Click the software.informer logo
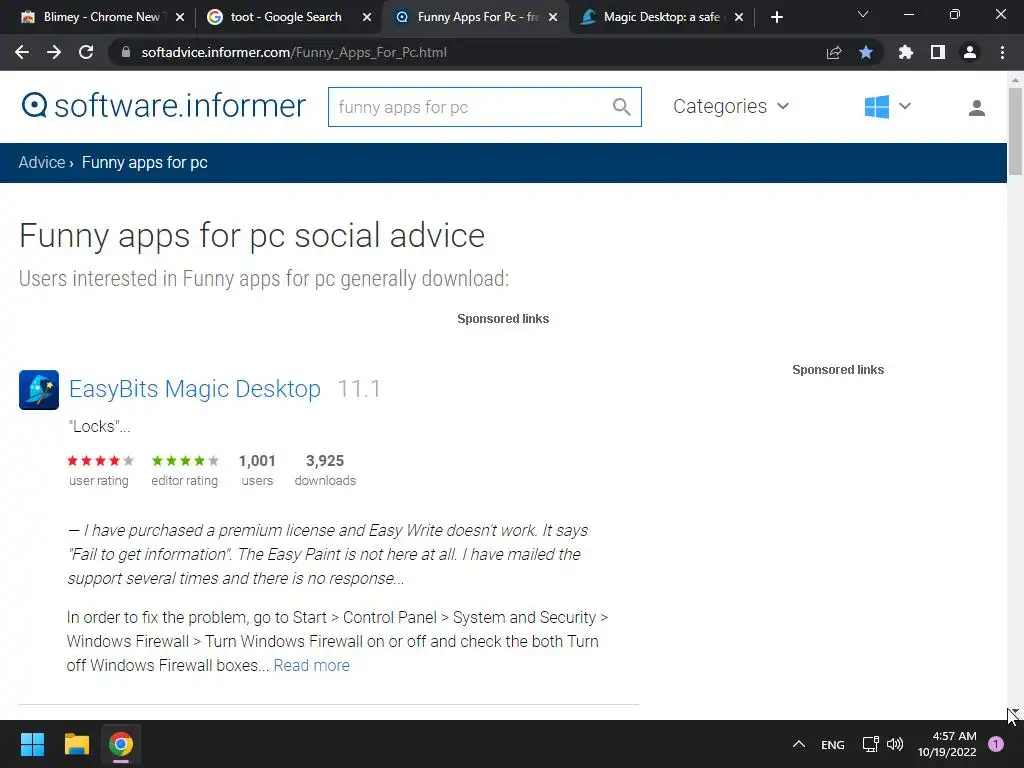Screen dimensions: 1024x768 (x=163, y=106)
